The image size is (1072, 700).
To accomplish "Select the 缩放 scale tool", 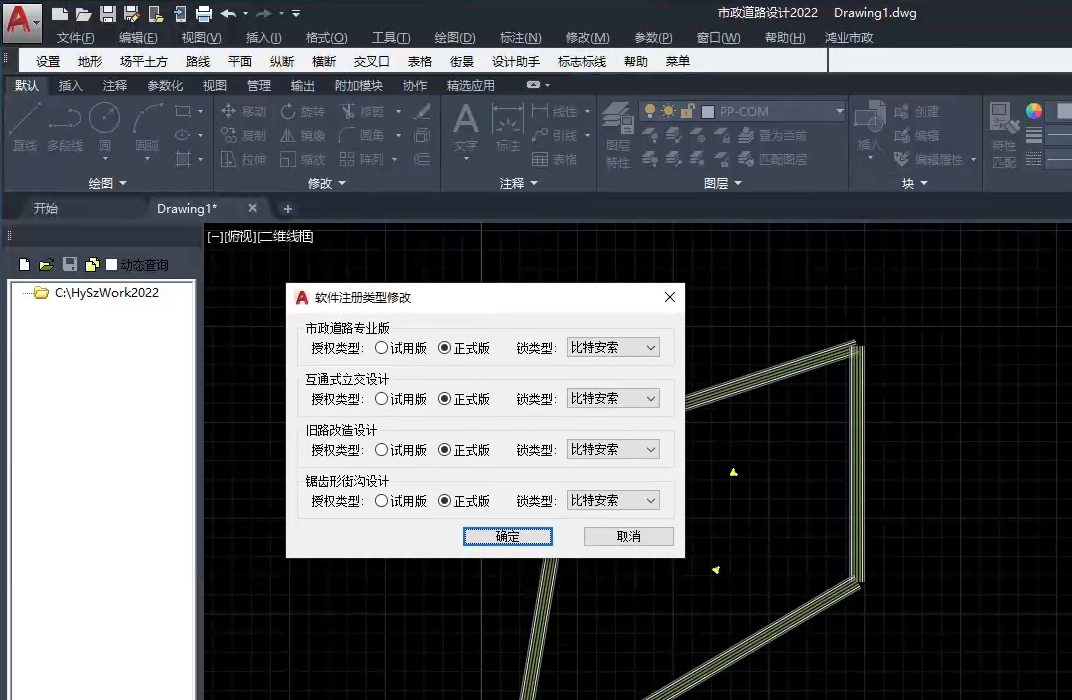I will tap(302, 159).
